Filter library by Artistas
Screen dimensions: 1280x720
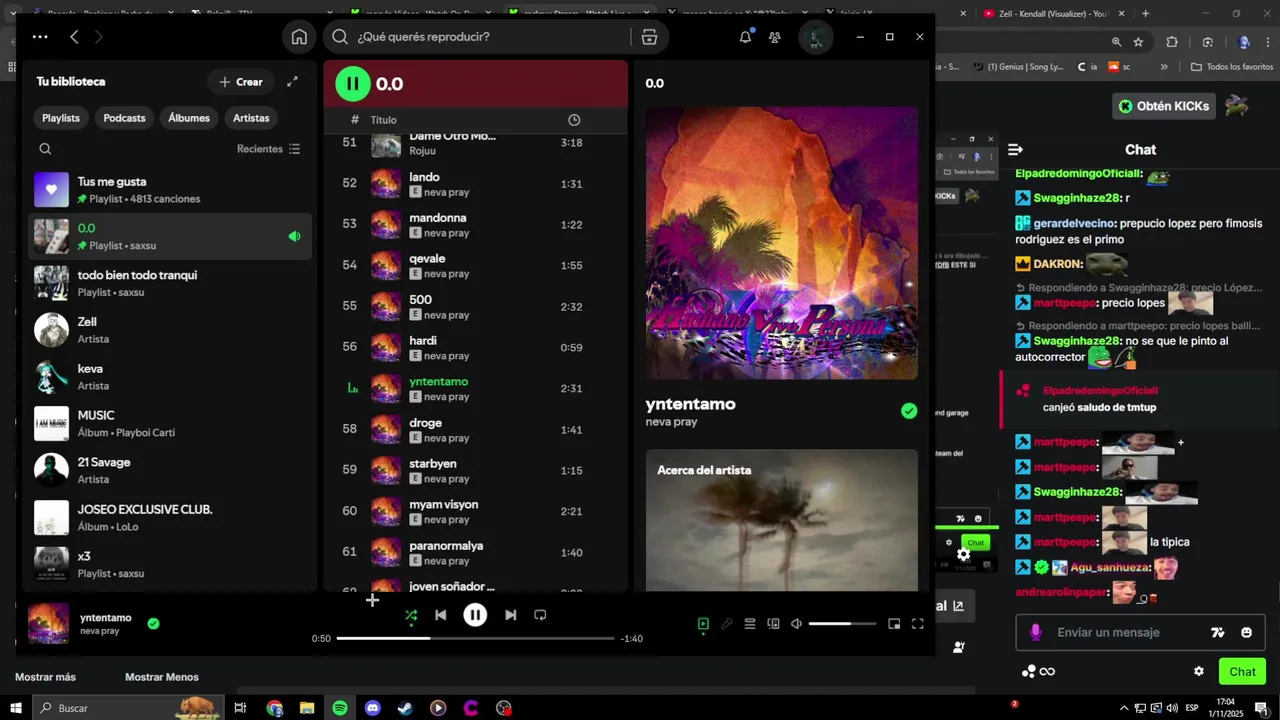click(x=251, y=118)
